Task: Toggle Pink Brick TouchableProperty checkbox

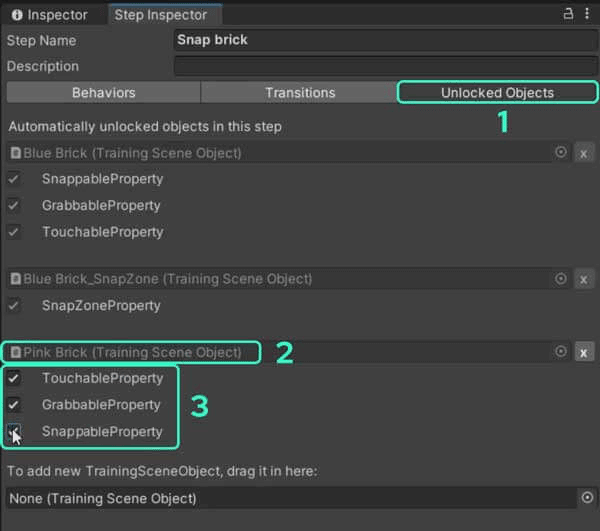Action: [14, 379]
